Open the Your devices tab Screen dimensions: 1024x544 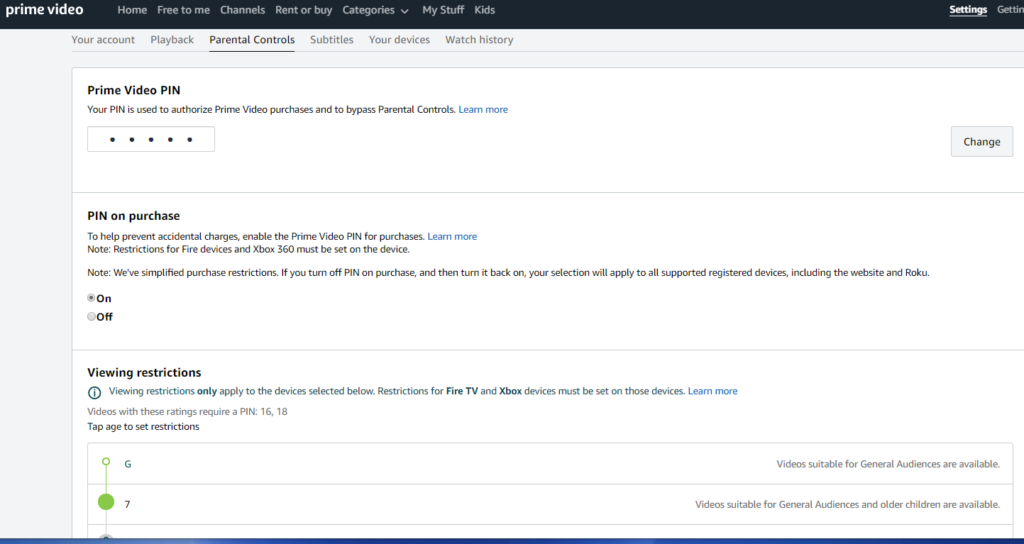[x=399, y=40]
